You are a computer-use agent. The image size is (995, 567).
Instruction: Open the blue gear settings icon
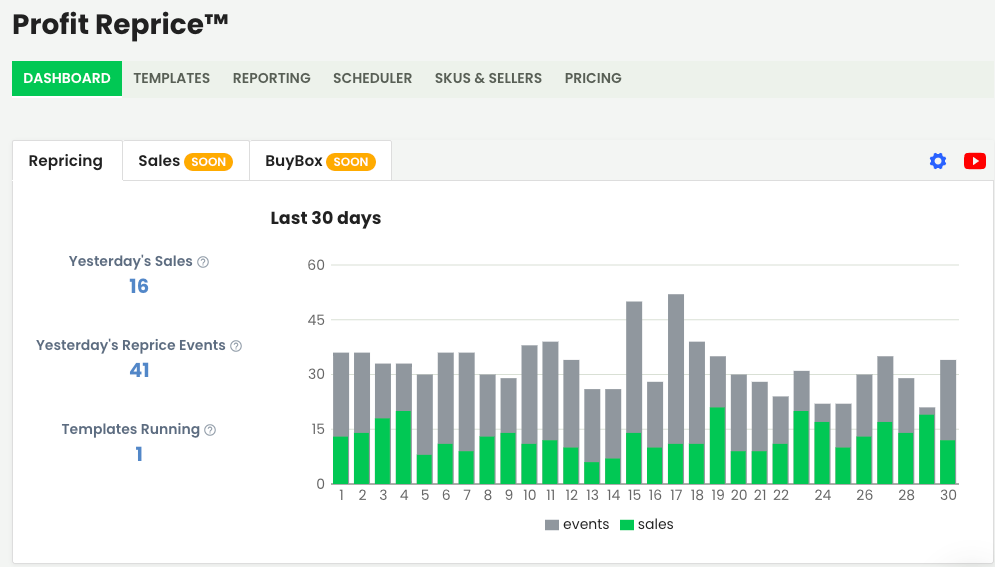pyautogui.click(x=938, y=161)
